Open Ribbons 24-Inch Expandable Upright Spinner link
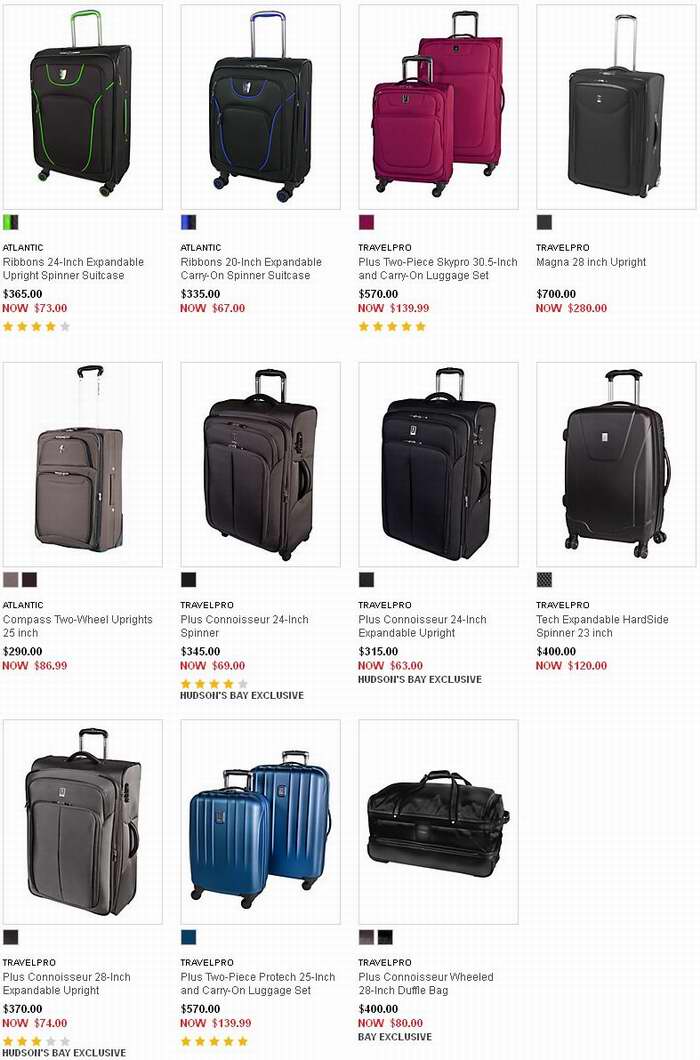700x1060 pixels. (x=73, y=269)
